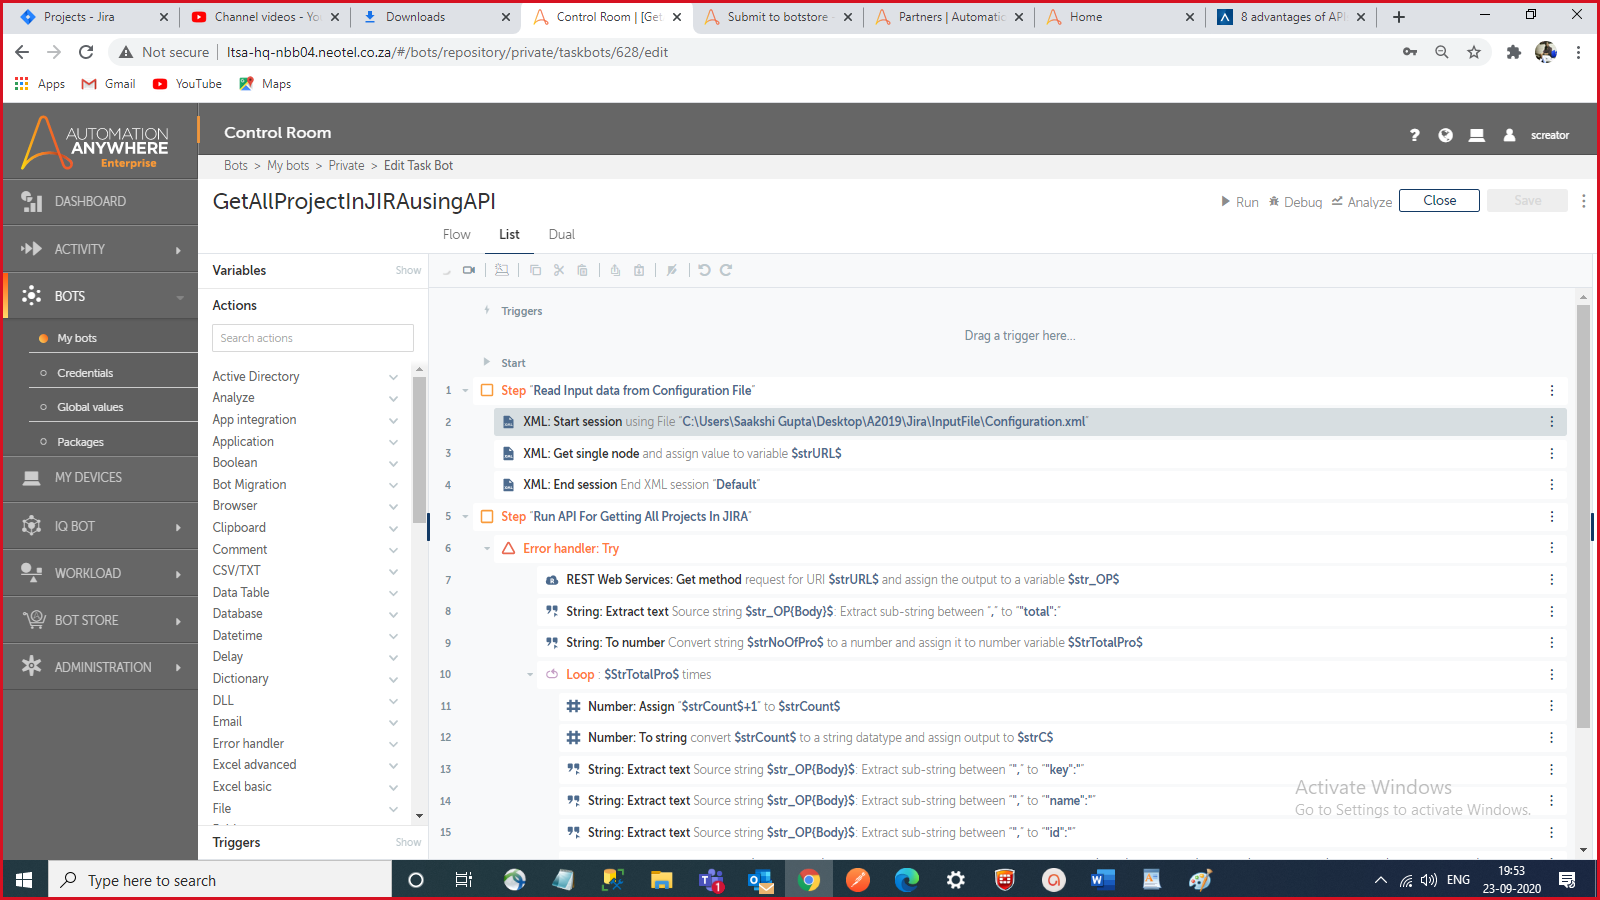Open options menu for Loop row
The width and height of the screenshot is (1600, 900).
pos(1551,675)
